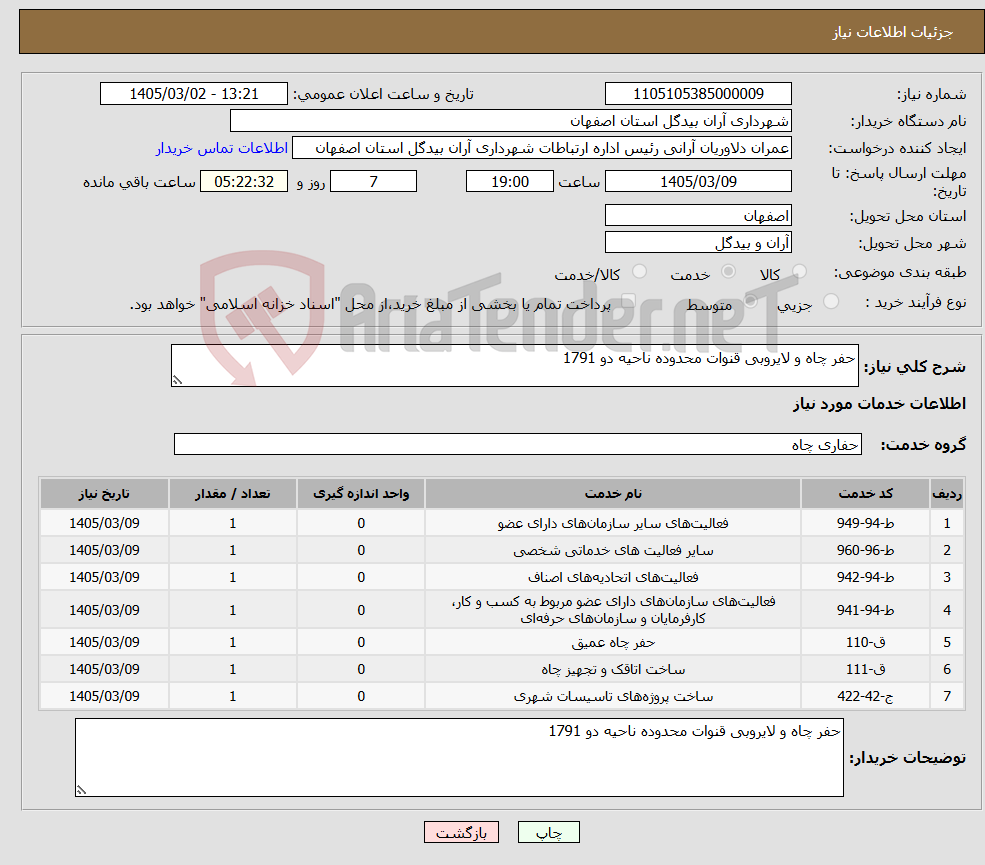
Task: Click the جزئیات اطلاعات نیاز page header
Action: point(892,32)
